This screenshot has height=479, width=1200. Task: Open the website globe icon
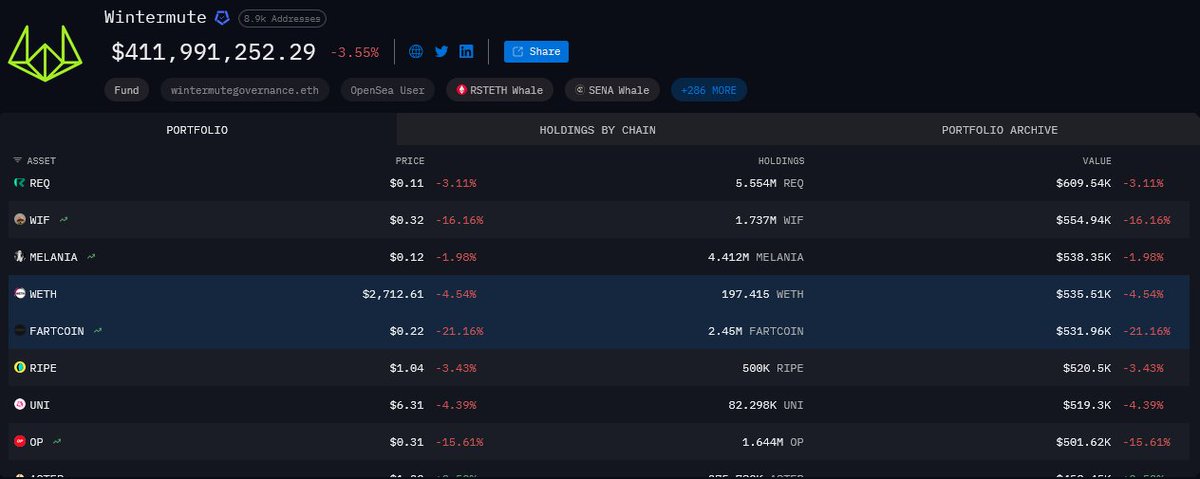[416, 51]
